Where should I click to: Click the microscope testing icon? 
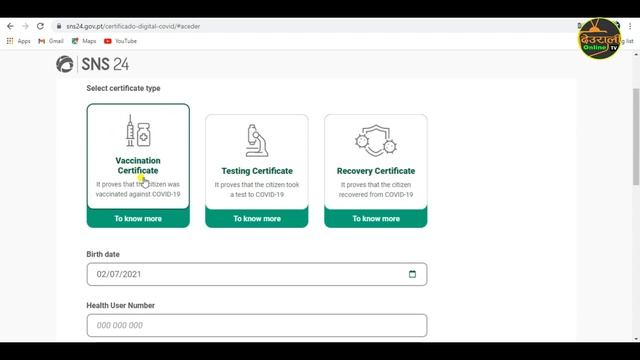pos(257,140)
